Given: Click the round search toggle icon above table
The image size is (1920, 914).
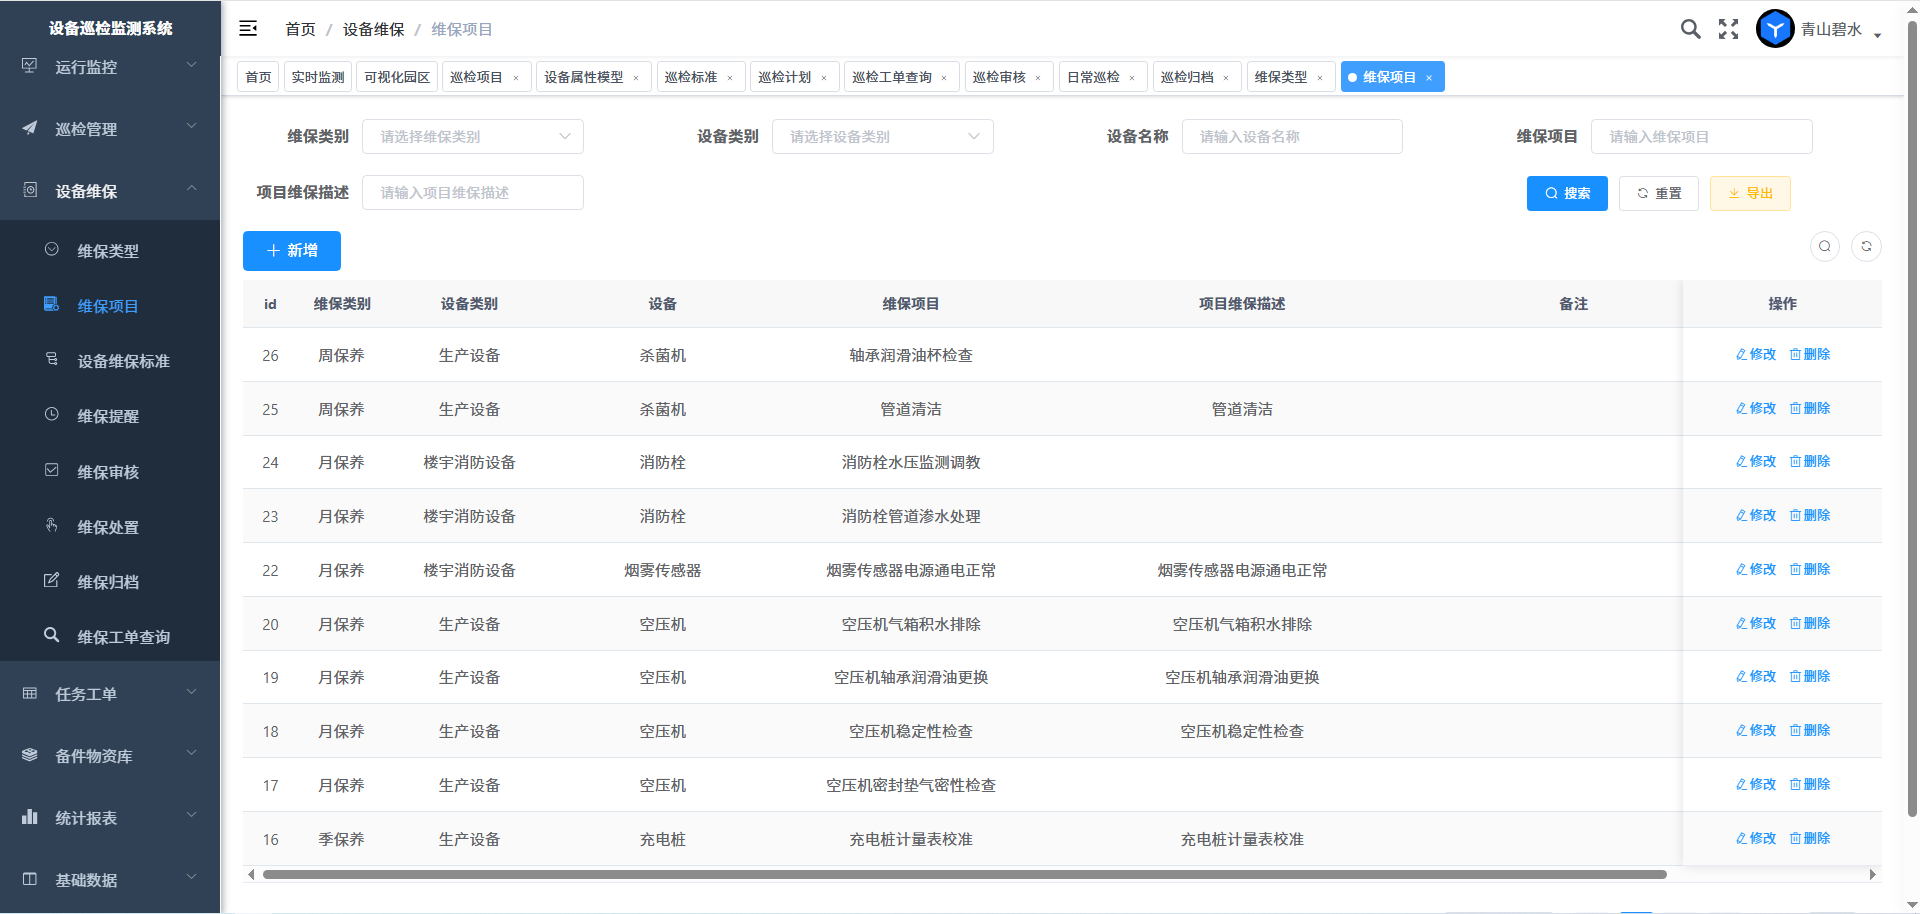Looking at the screenshot, I should 1825,247.
